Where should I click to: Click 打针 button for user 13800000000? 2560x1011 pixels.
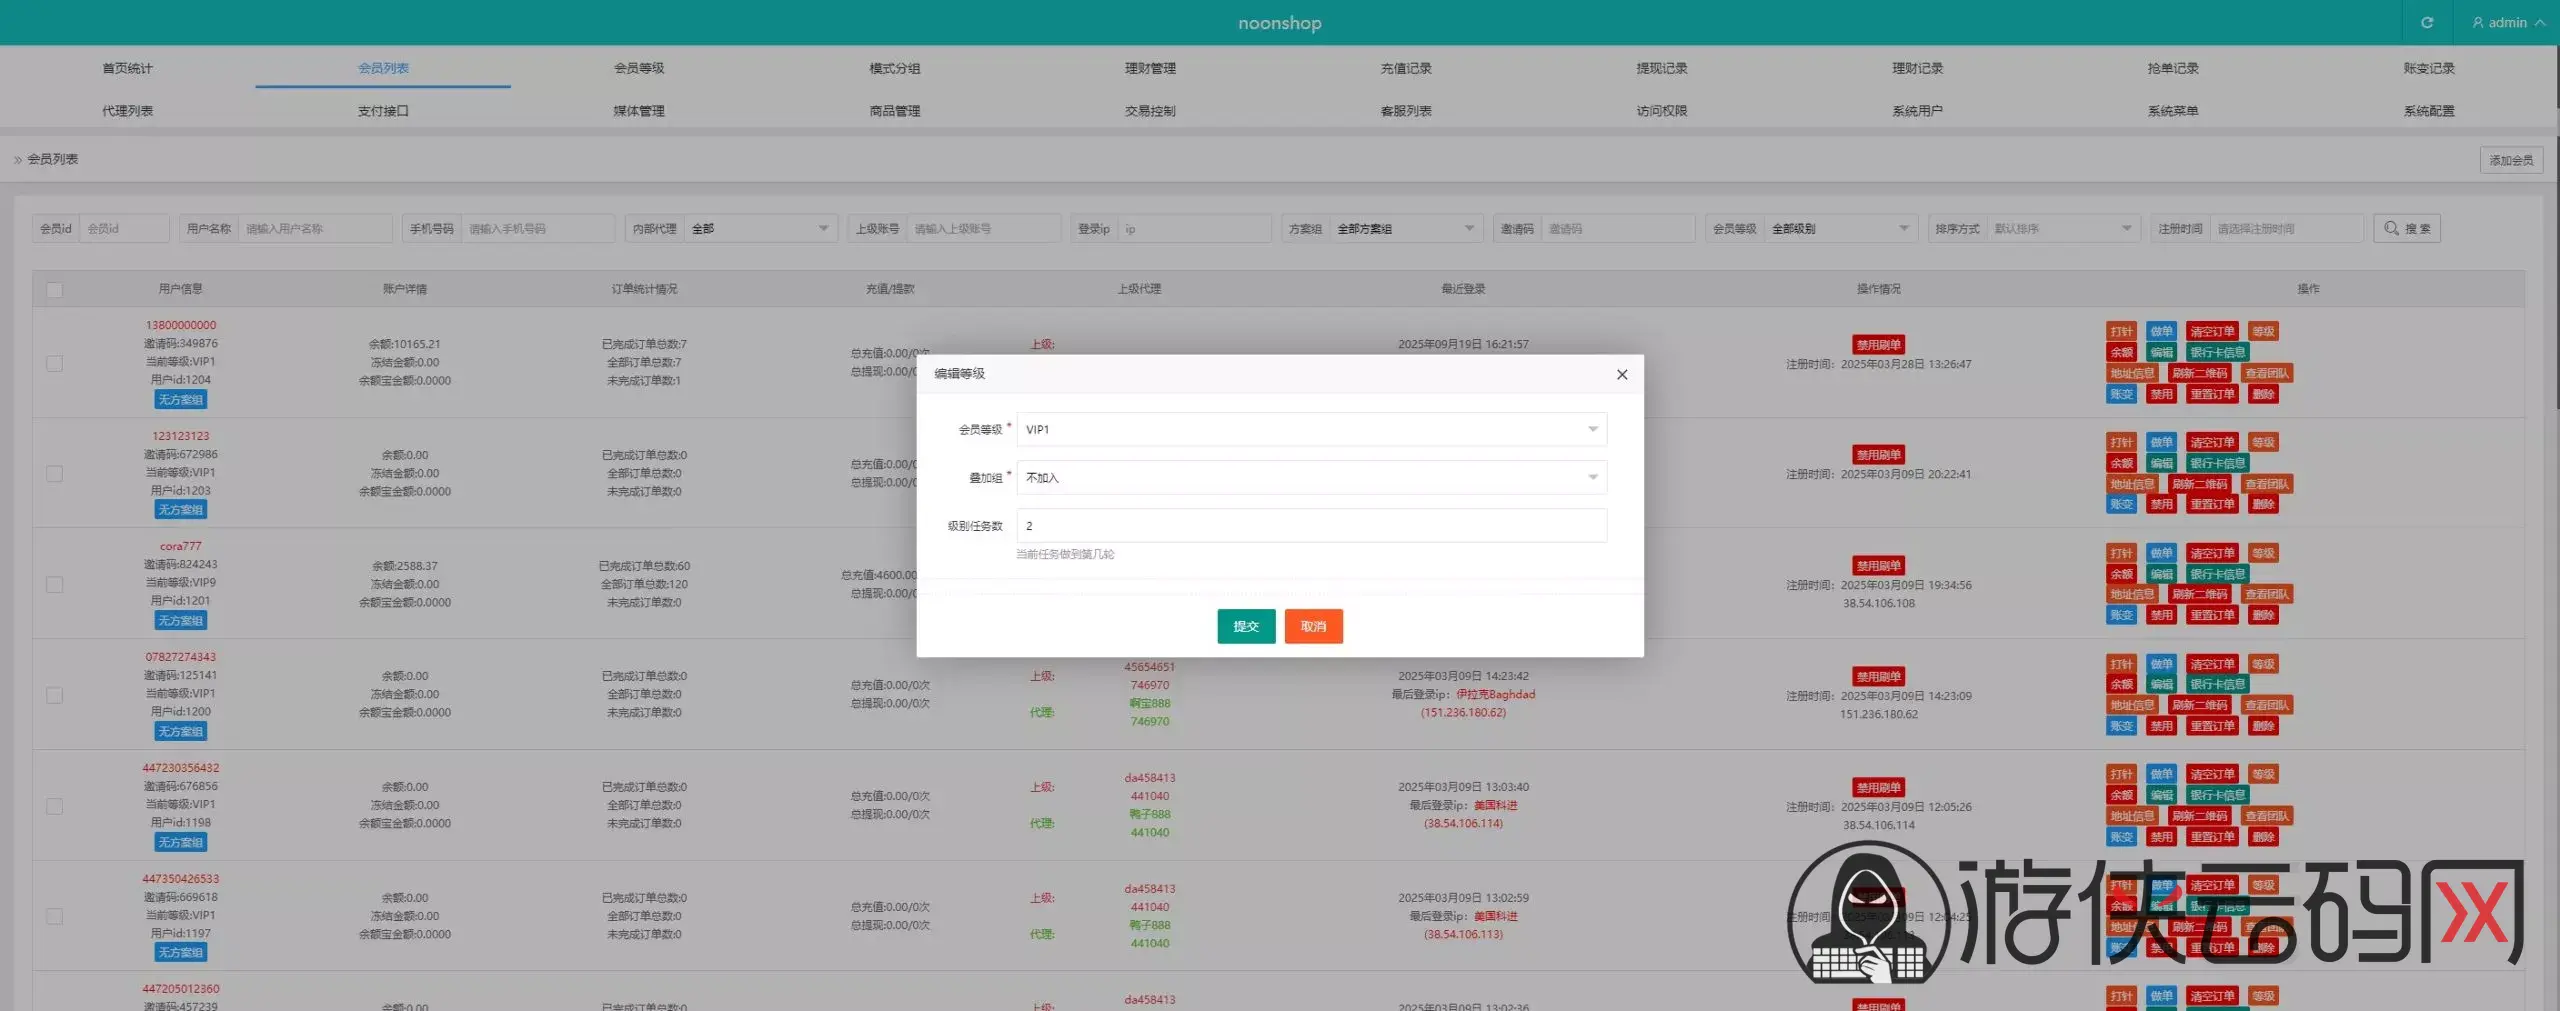pos(2121,332)
